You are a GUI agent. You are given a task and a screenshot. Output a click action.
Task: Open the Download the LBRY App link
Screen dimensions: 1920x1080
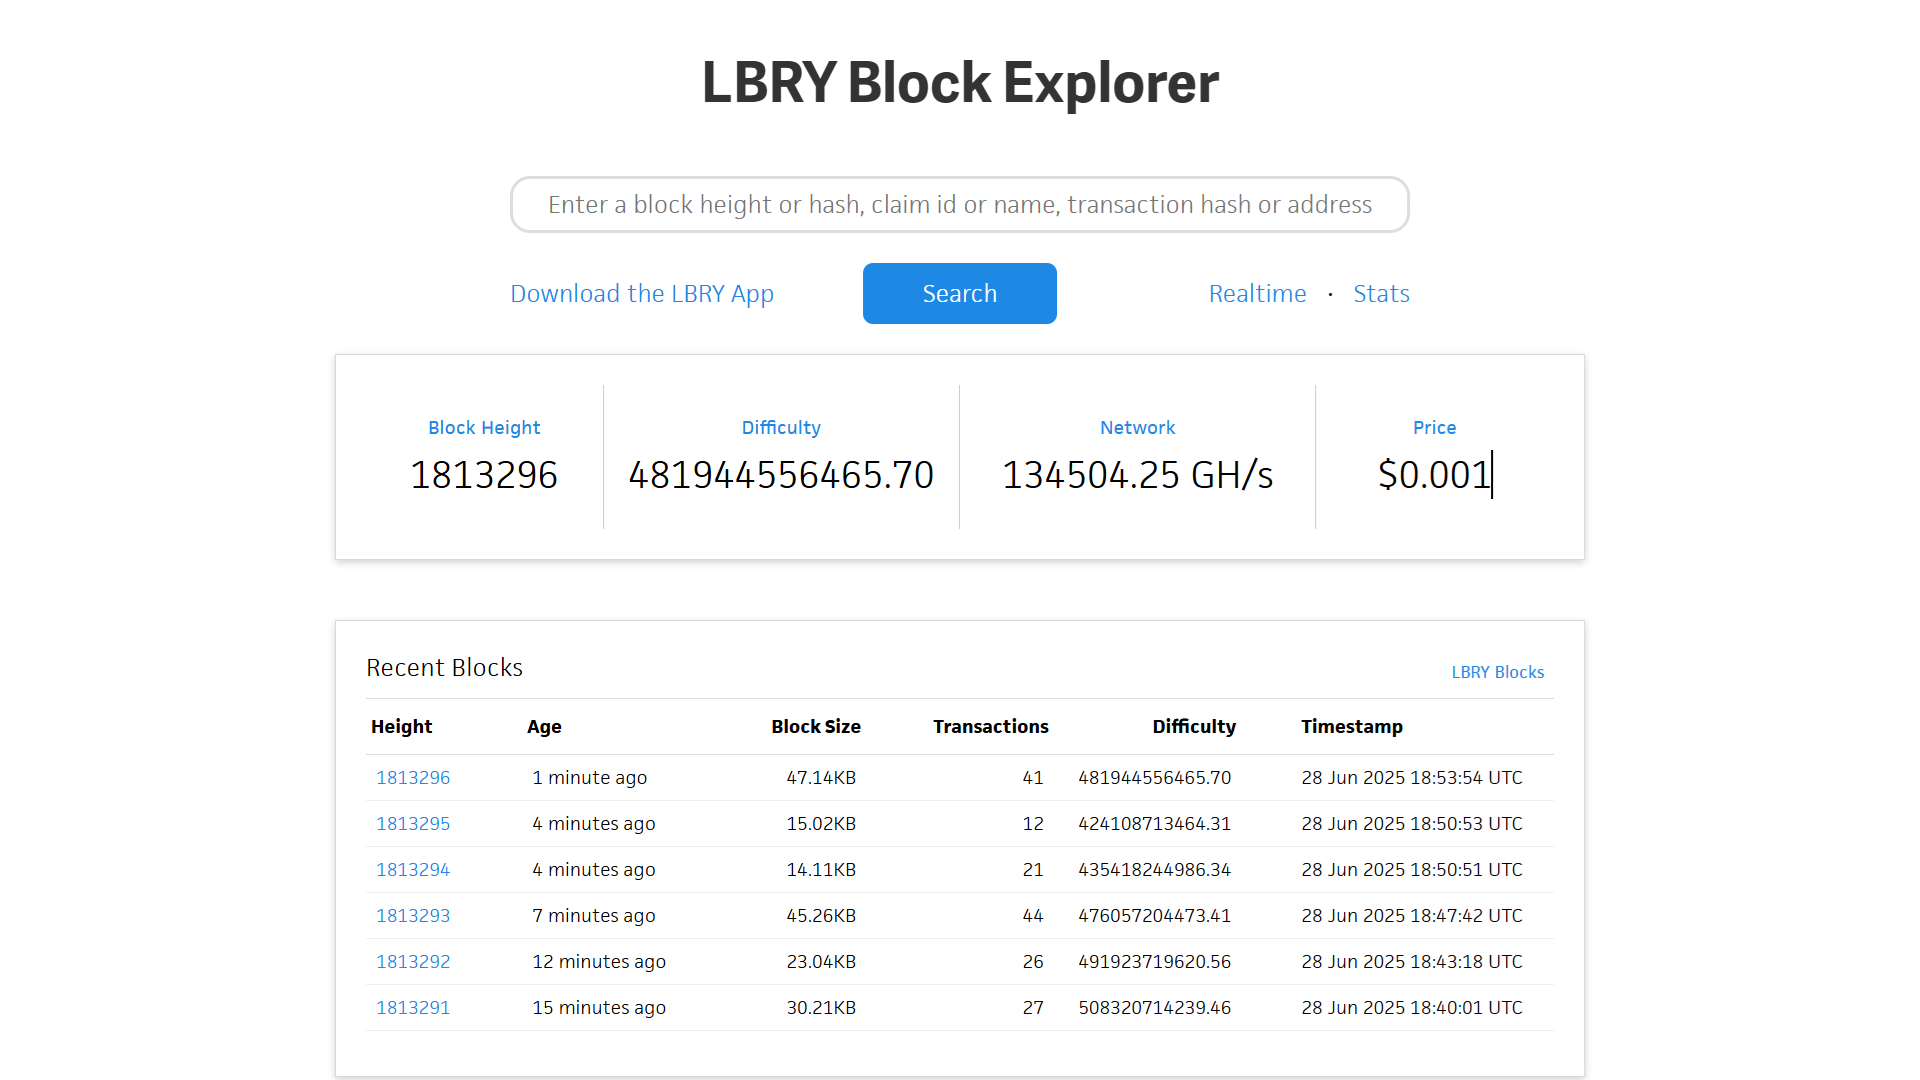click(641, 294)
